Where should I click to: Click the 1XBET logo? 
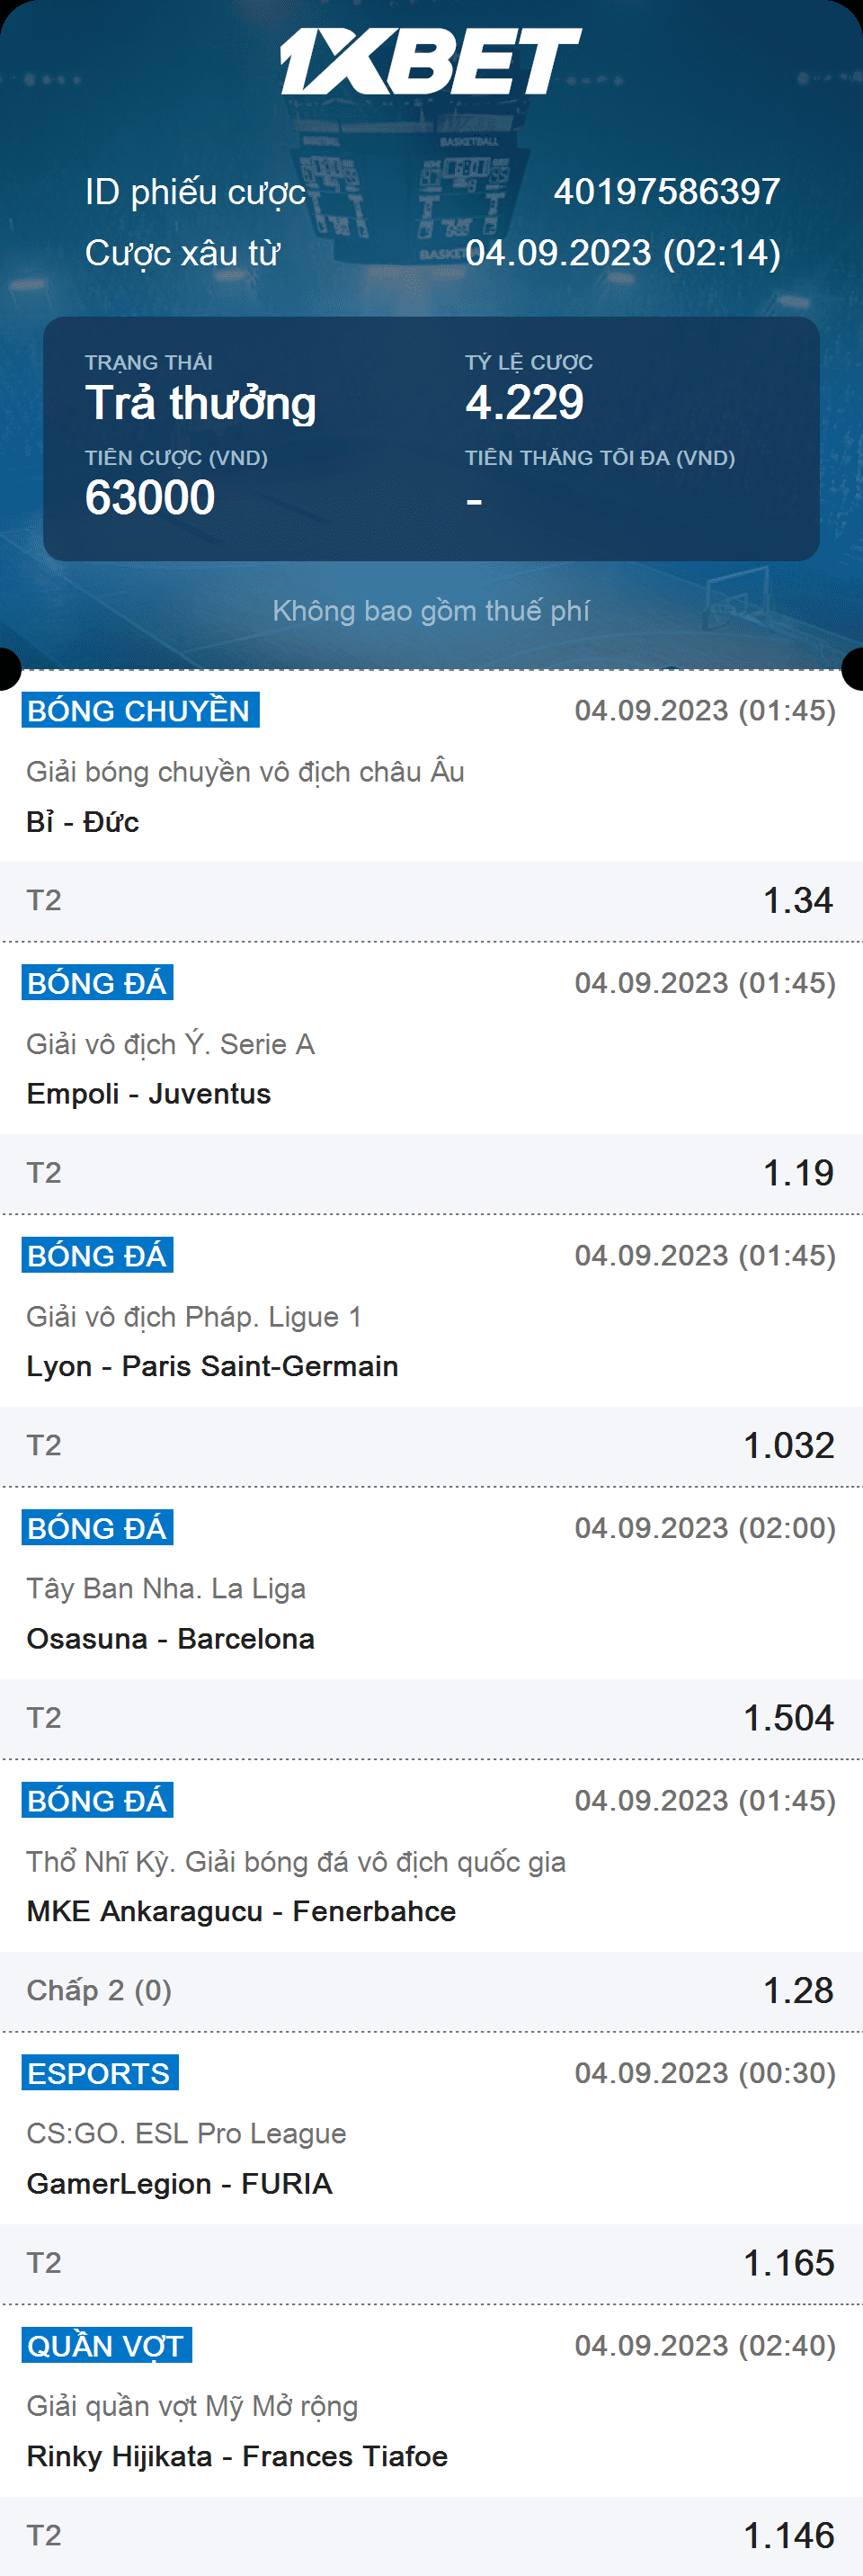tap(430, 61)
